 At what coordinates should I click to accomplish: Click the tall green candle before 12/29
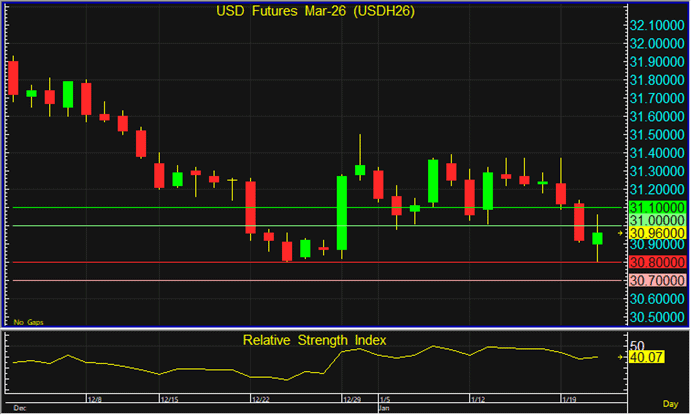(342, 212)
